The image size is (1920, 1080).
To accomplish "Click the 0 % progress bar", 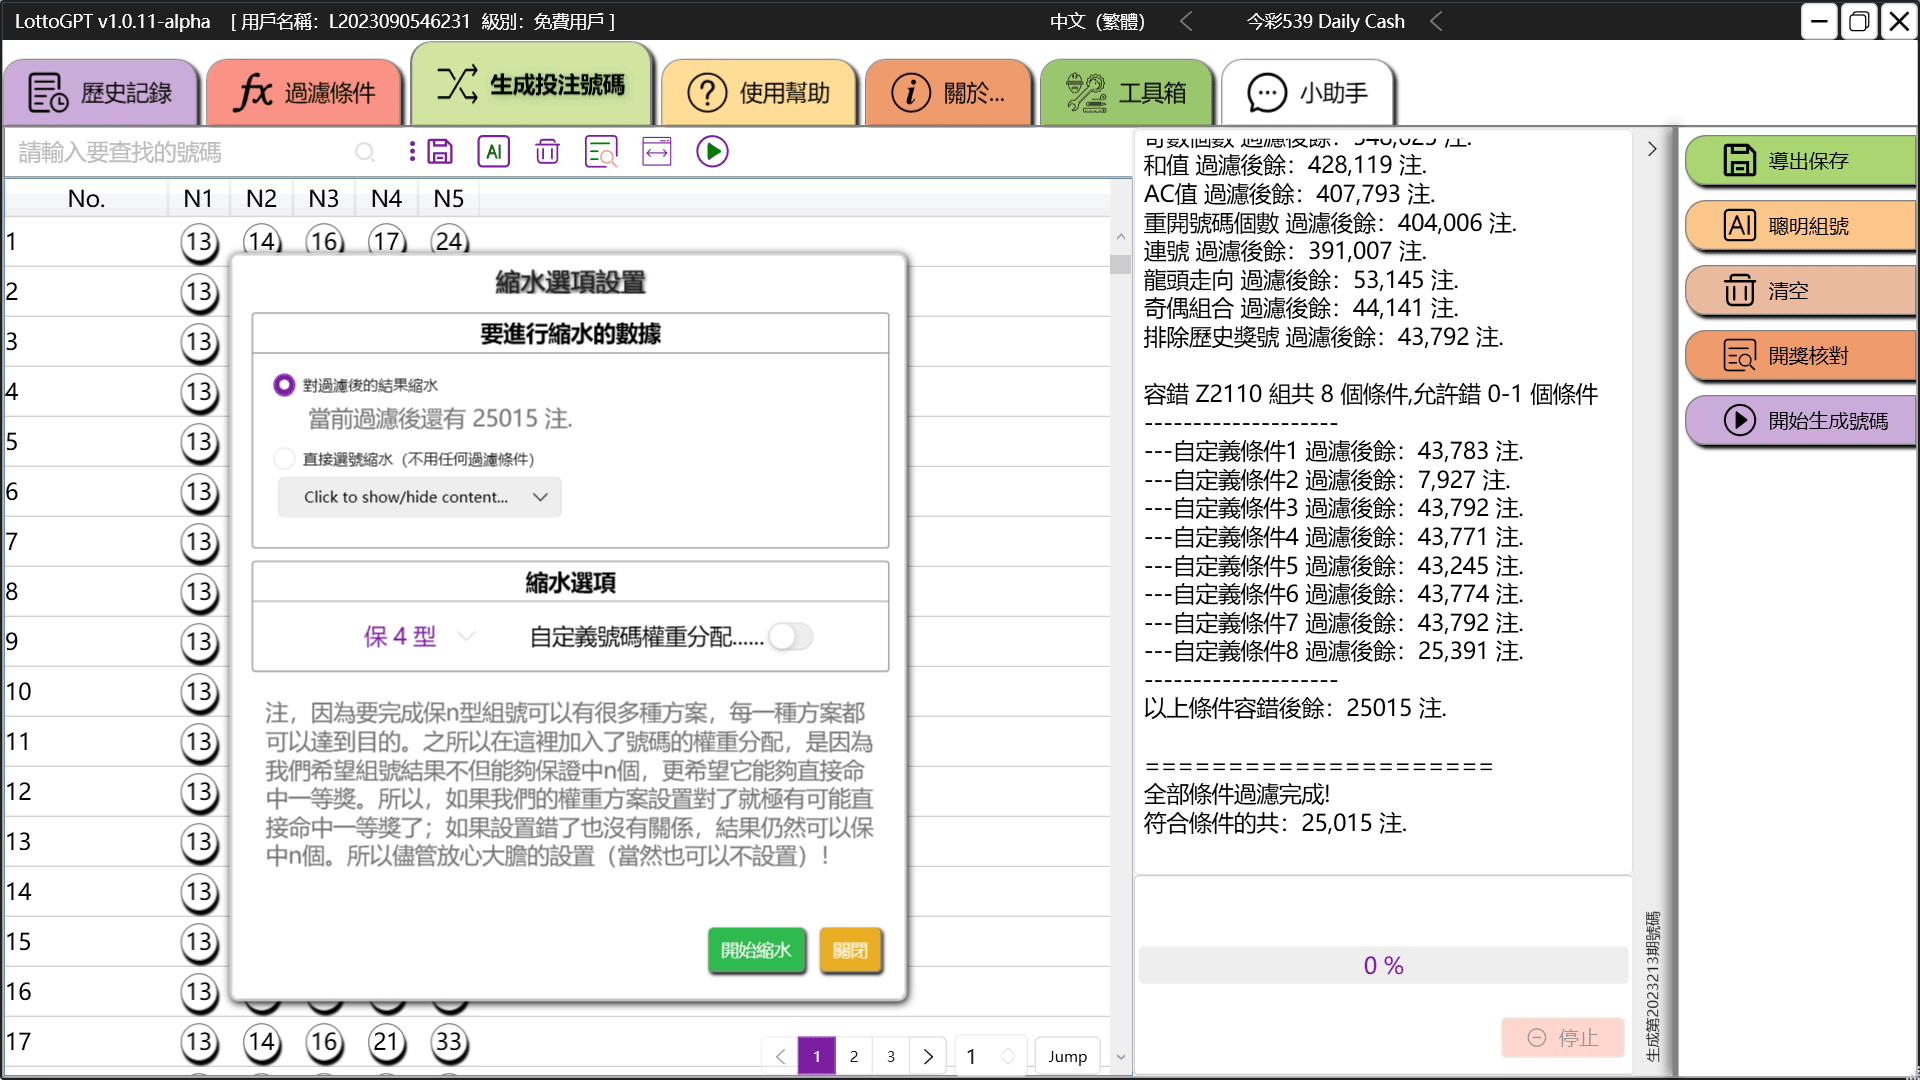I will pyautogui.click(x=1384, y=966).
